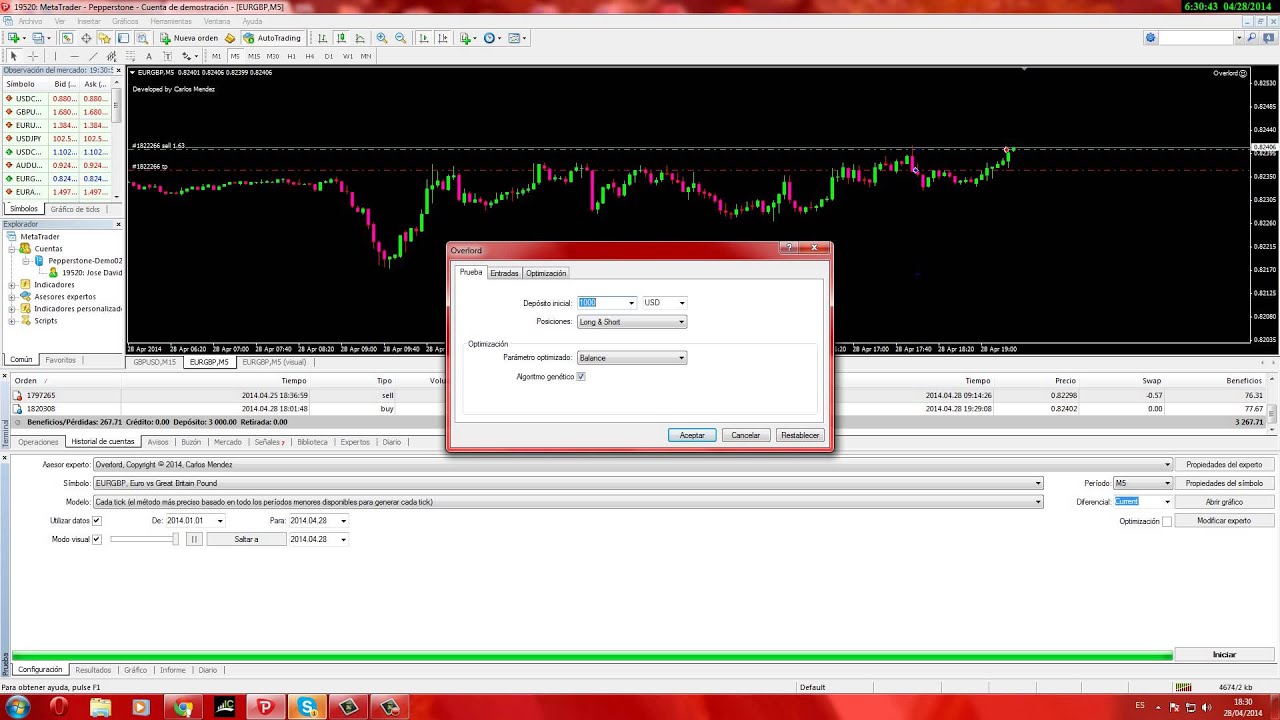Click Aceptar in the Overlord dialog
1280x720 pixels.
coord(692,435)
